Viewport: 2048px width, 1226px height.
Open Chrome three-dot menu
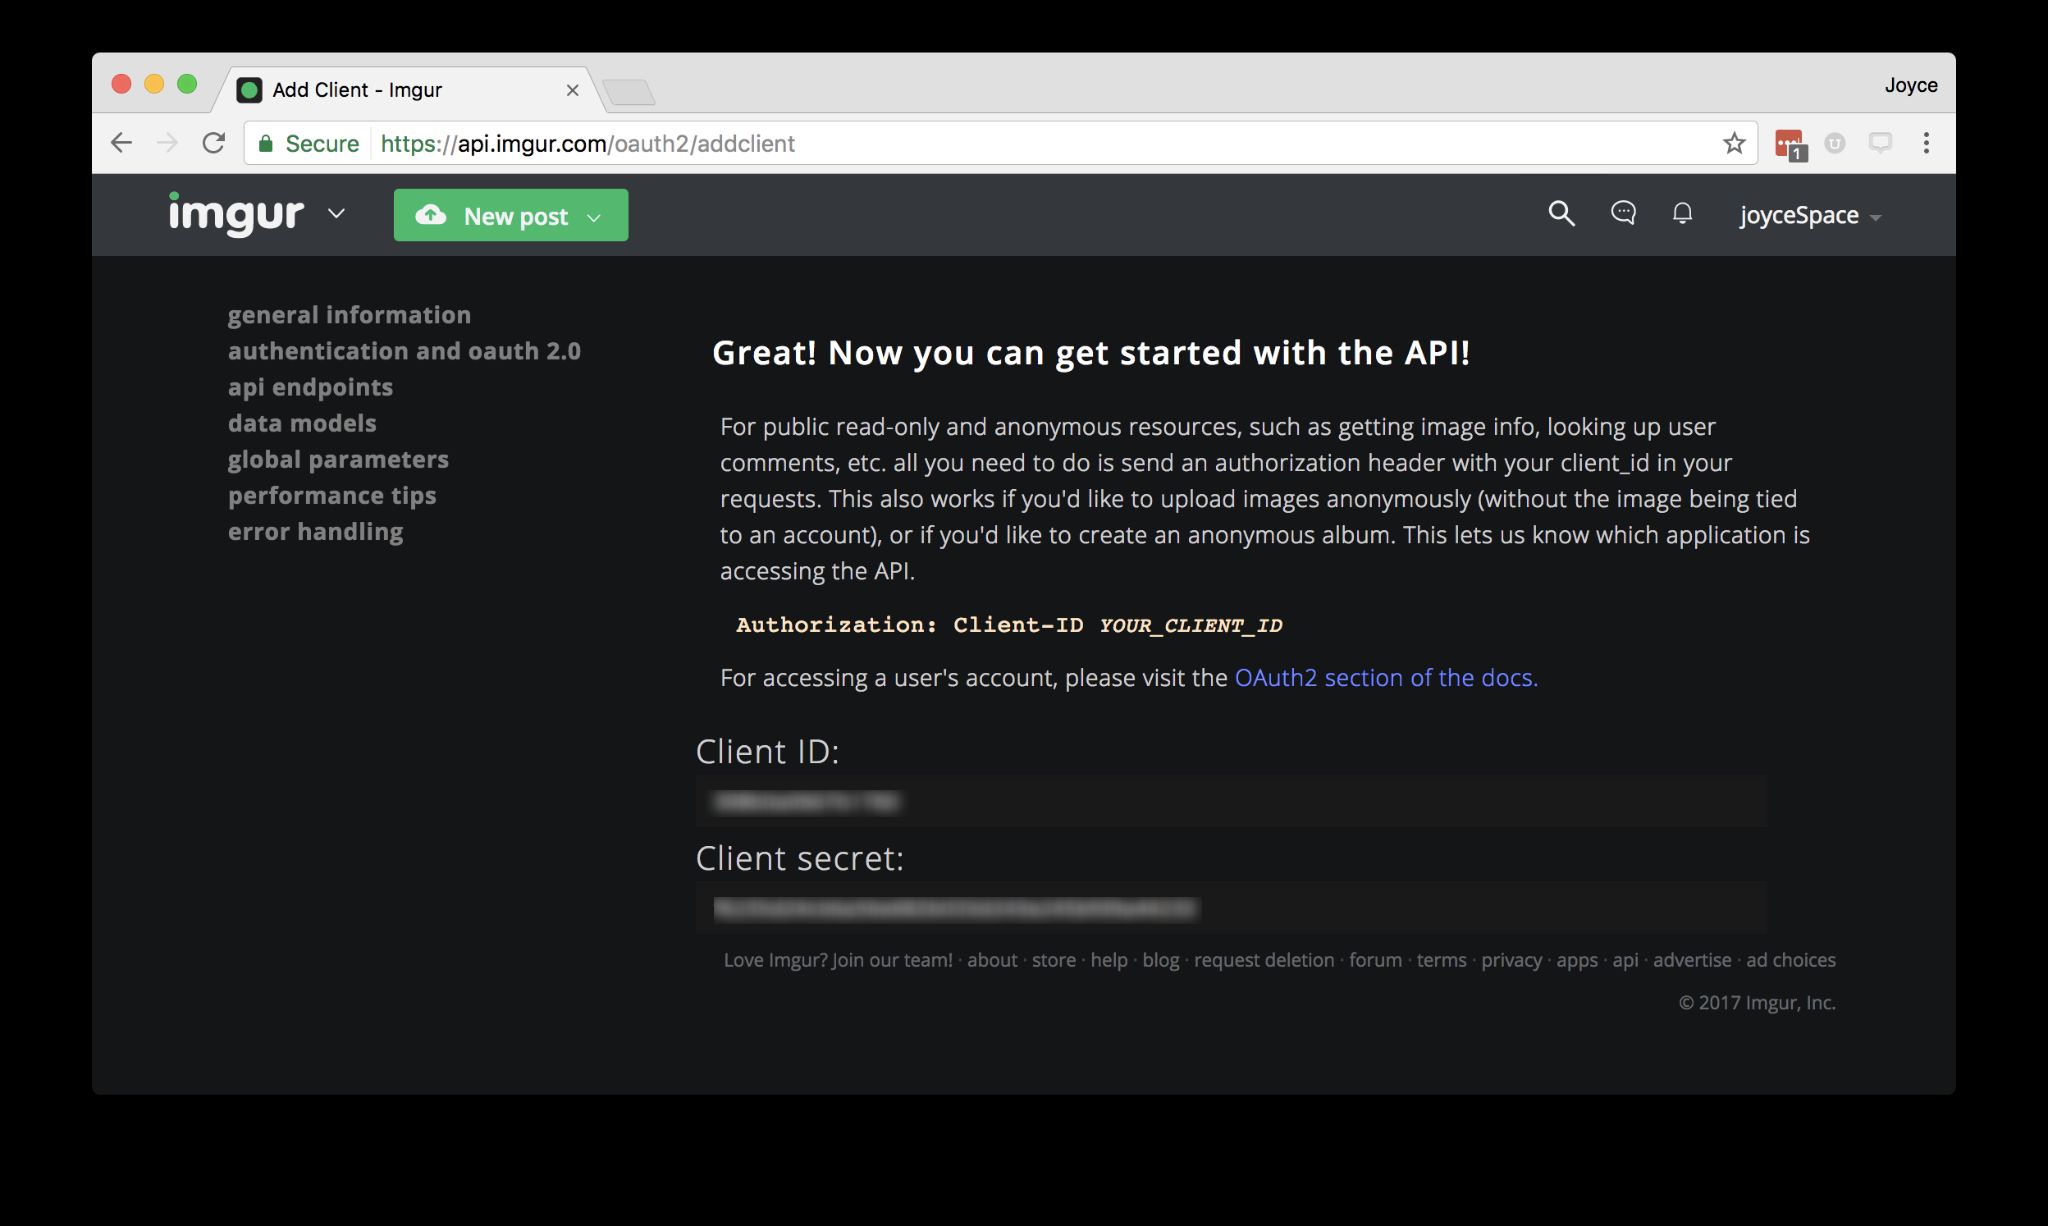(x=1925, y=143)
